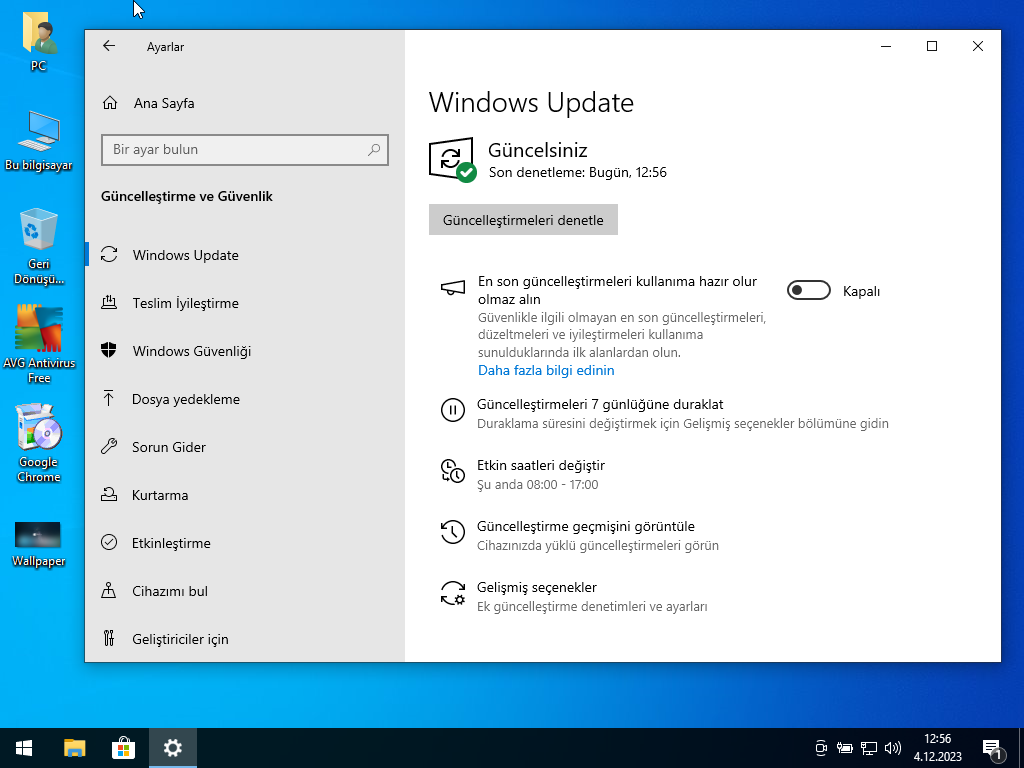Click 'Cihazınızda yüklü güncelleştirmeleri görün' text
This screenshot has width=1024, height=768.
598,545
